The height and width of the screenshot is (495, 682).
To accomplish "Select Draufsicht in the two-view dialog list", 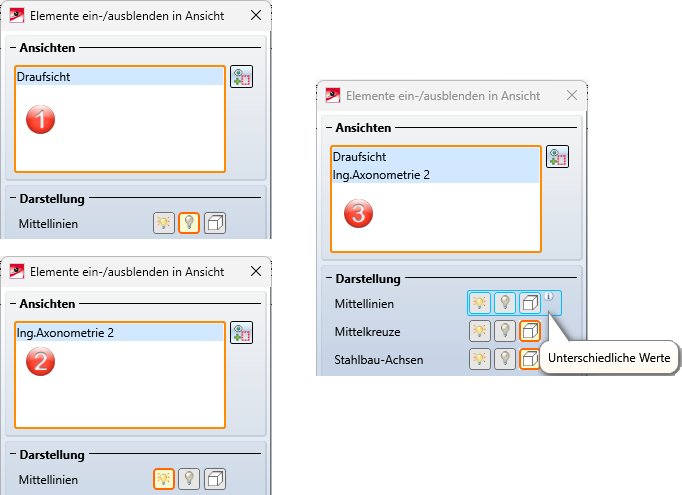I will [x=435, y=157].
